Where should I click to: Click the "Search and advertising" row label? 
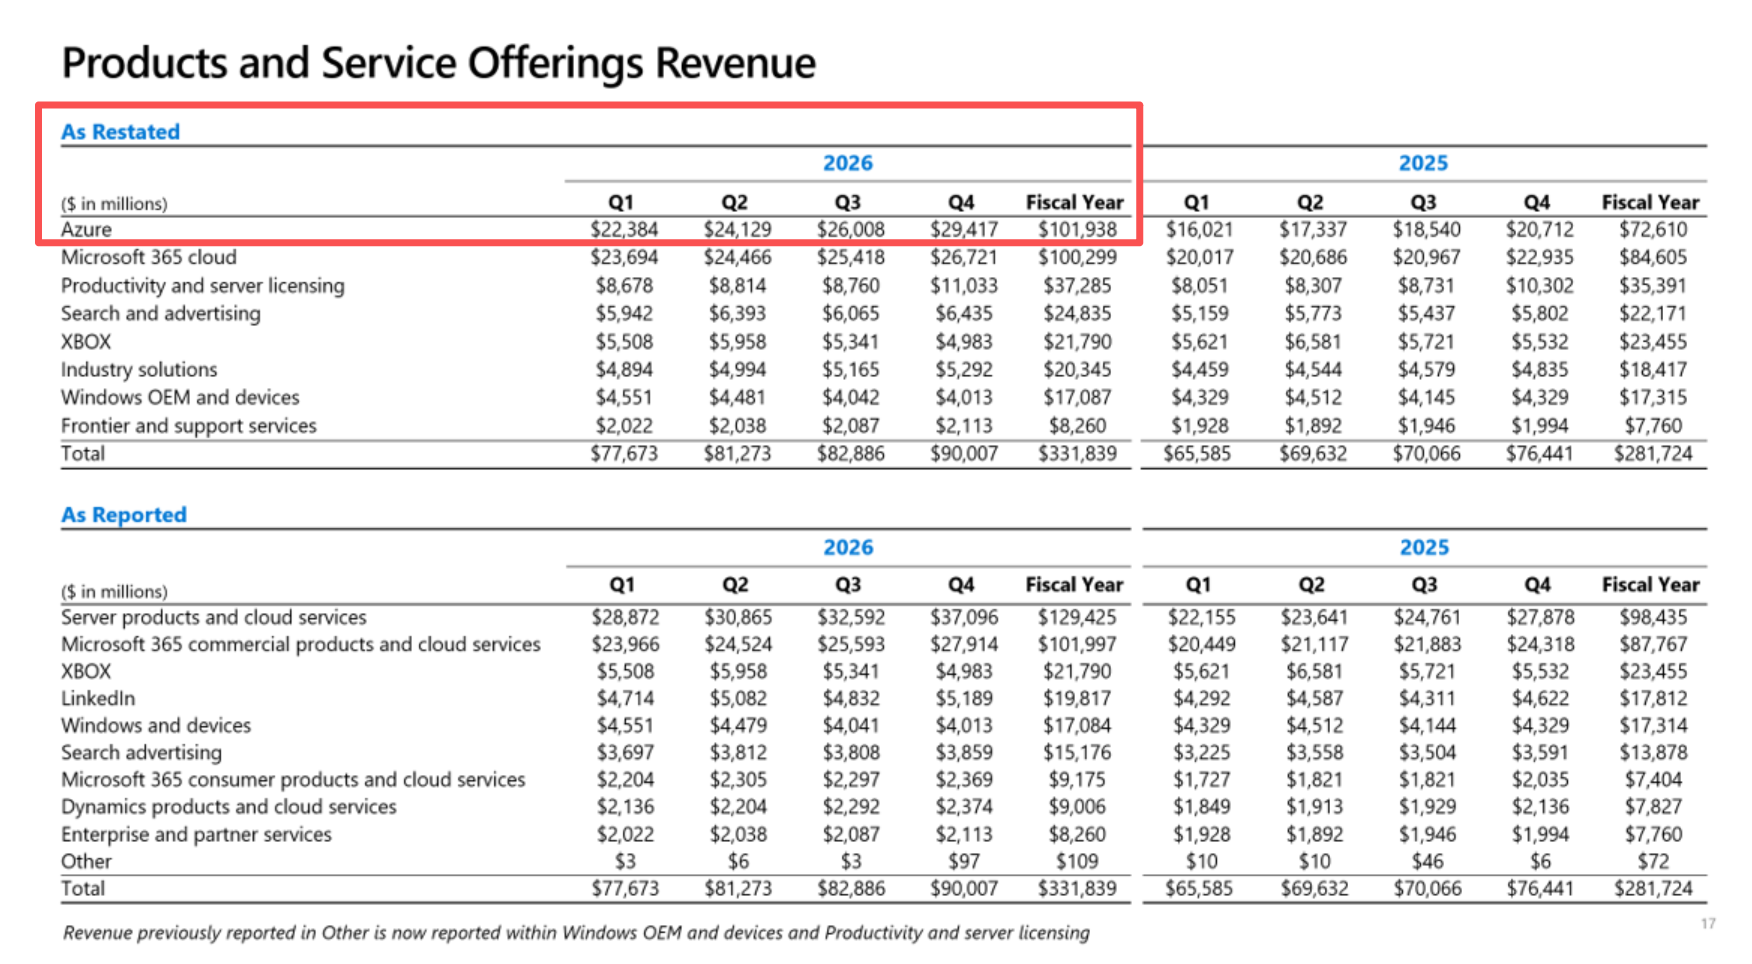(161, 314)
